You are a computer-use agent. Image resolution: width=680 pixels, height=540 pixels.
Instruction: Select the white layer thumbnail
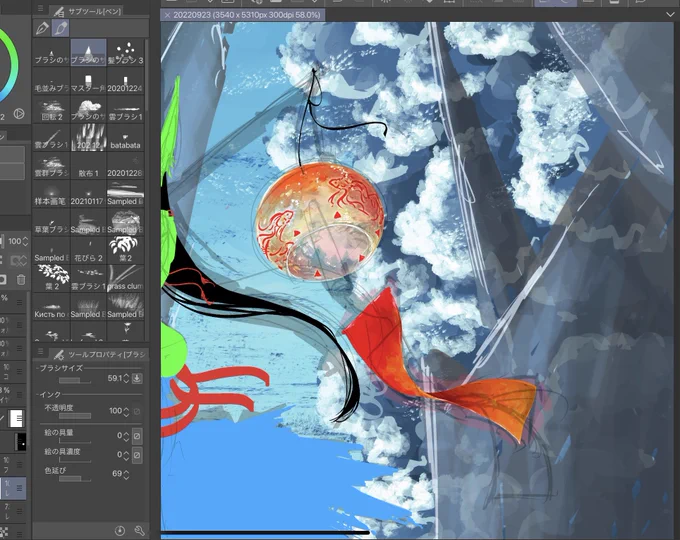click(x=16, y=418)
